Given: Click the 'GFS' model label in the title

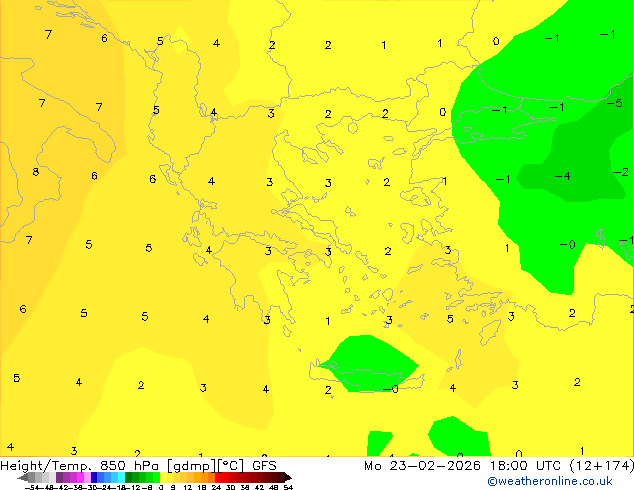Looking at the screenshot, I should click(264, 466).
